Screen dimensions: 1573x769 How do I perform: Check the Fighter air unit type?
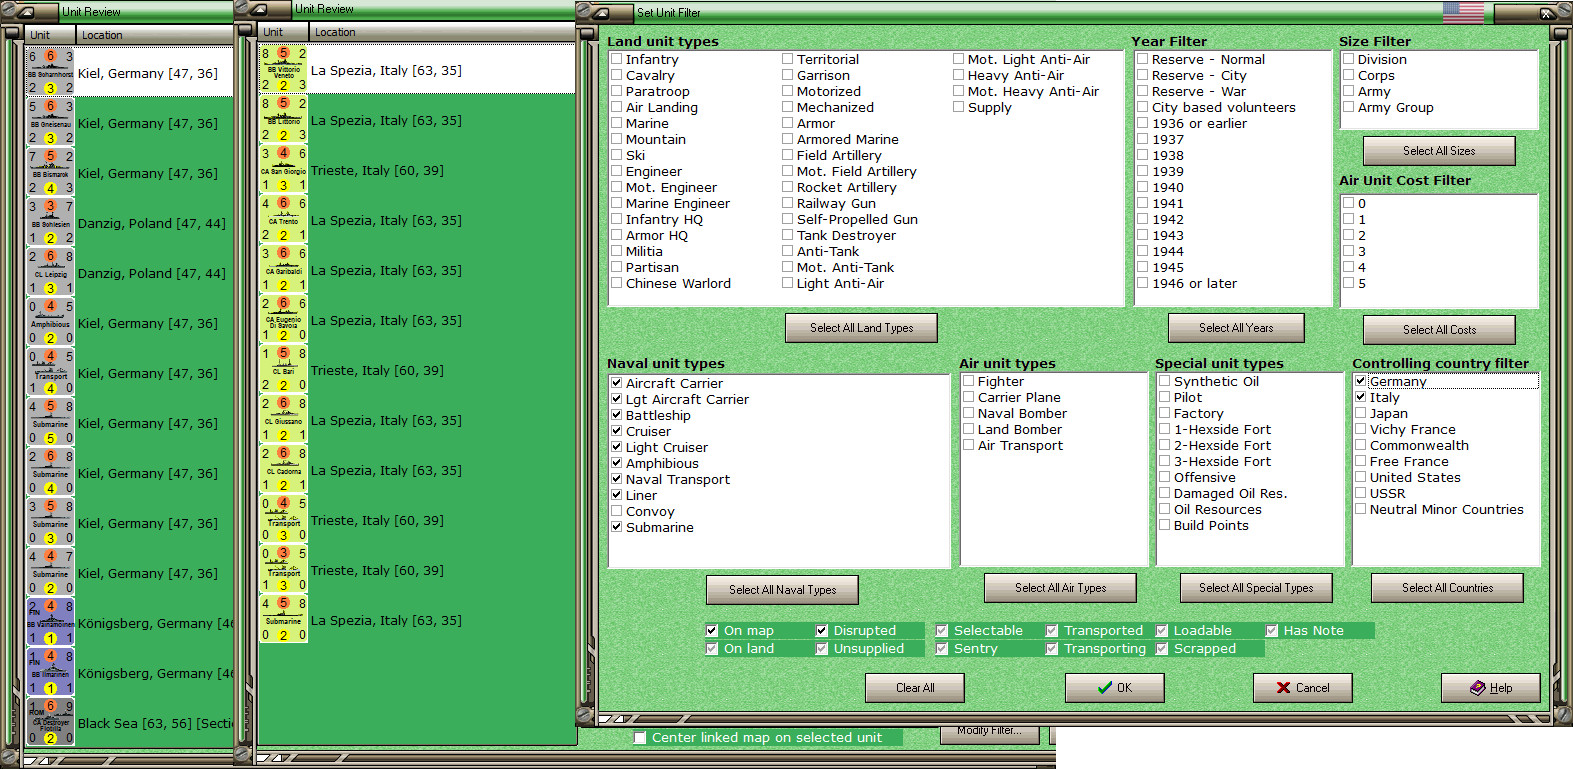[969, 381]
